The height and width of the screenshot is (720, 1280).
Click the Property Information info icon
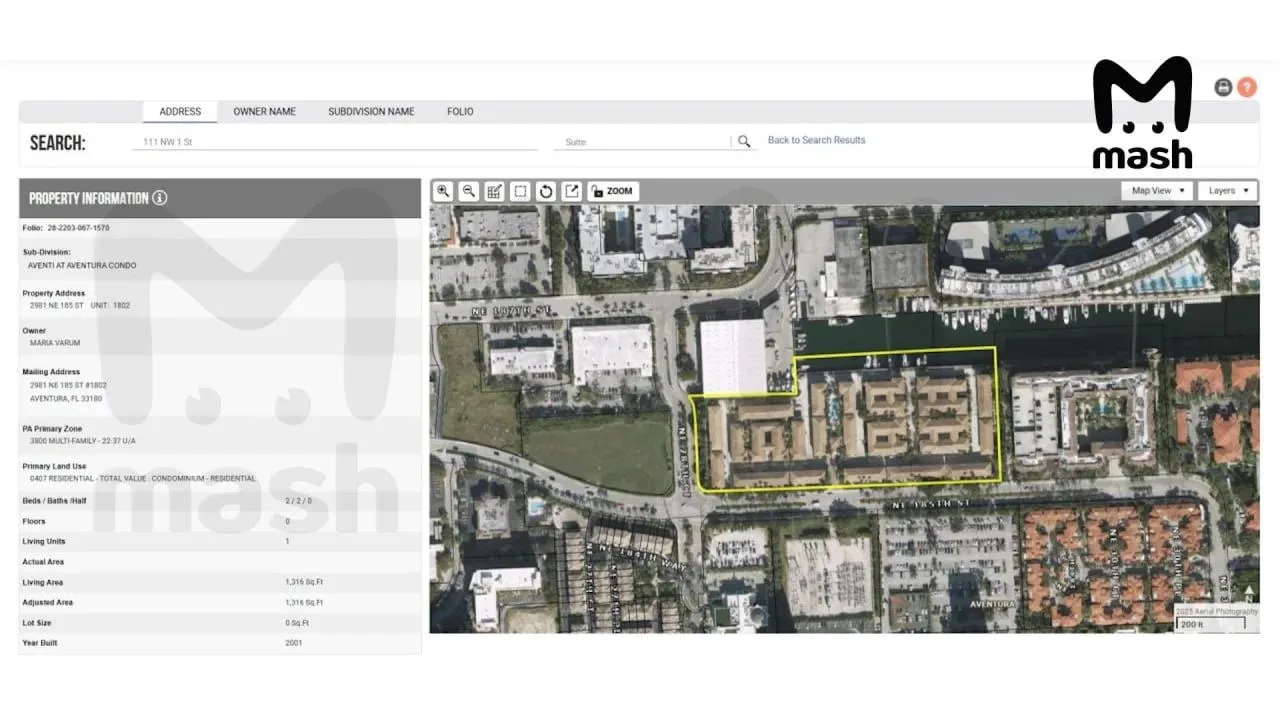point(160,198)
